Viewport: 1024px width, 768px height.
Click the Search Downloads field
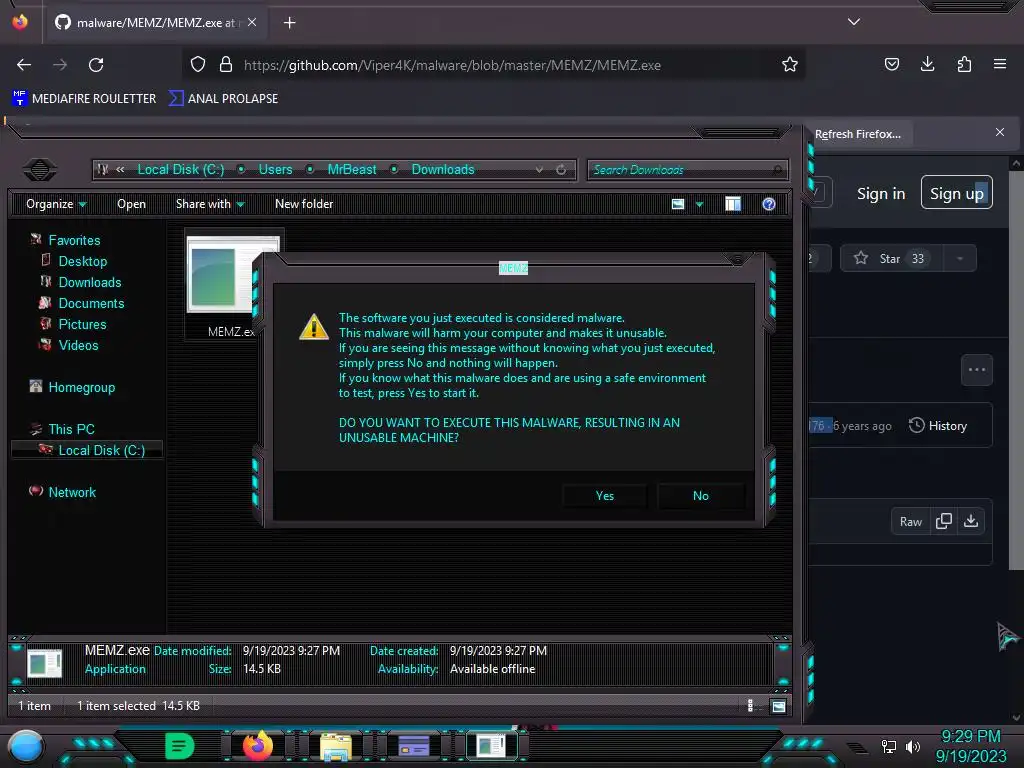point(687,170)
